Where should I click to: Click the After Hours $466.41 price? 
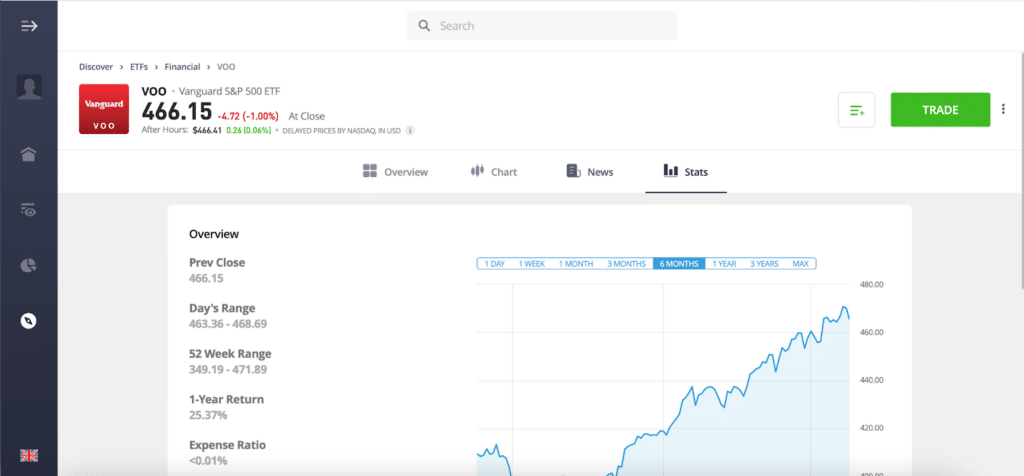207,131
